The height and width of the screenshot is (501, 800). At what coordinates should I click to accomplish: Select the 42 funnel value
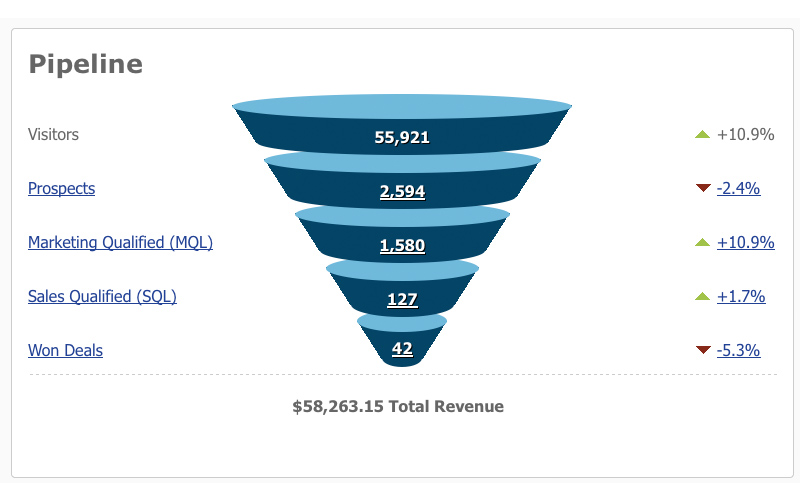(402, 349)
